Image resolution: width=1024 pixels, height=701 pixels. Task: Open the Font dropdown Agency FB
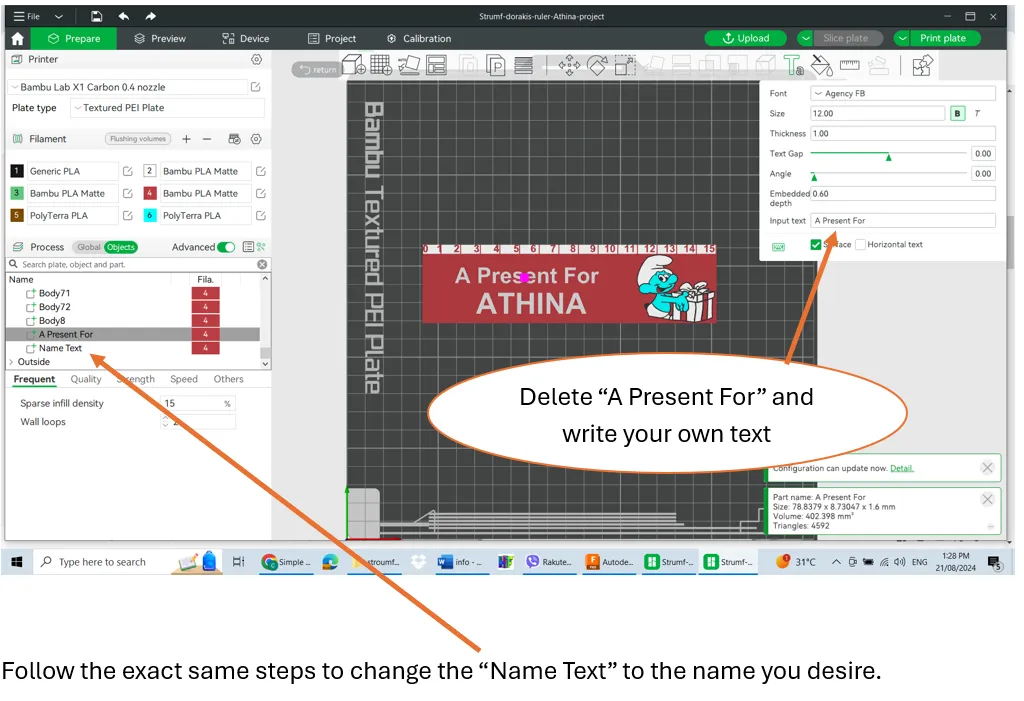click(x=903, y=93)
